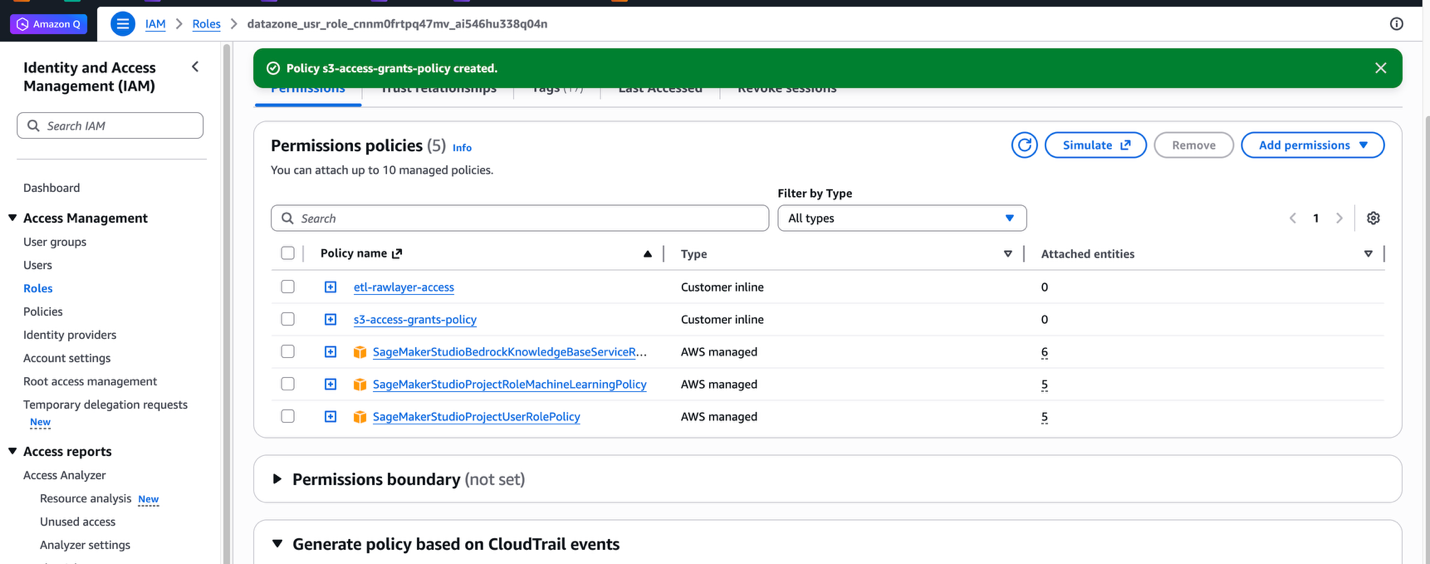Switch to the Last Accessed tab

660,89
